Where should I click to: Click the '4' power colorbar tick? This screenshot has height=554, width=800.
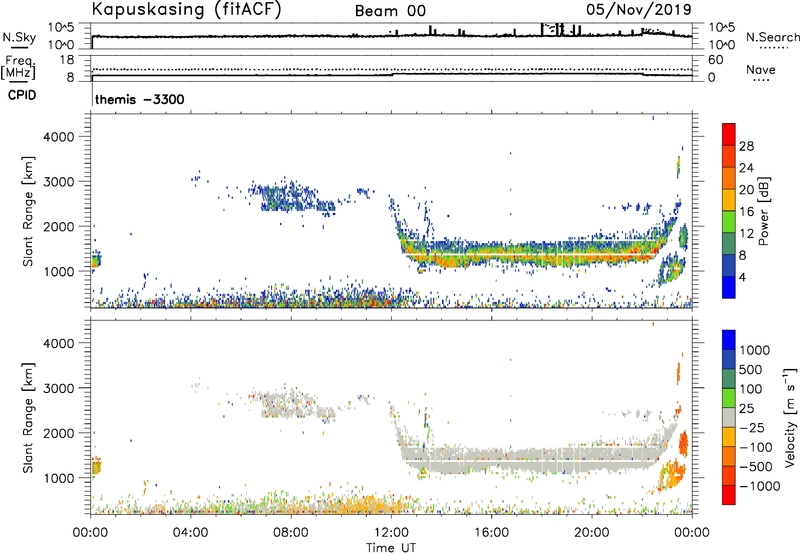point(742,277)
